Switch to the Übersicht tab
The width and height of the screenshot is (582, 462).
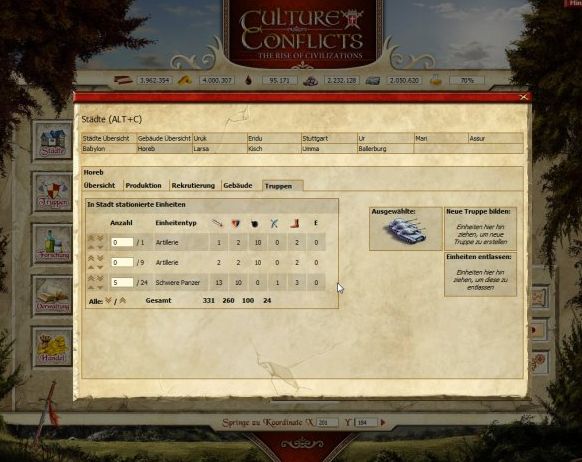coord(99,185)
